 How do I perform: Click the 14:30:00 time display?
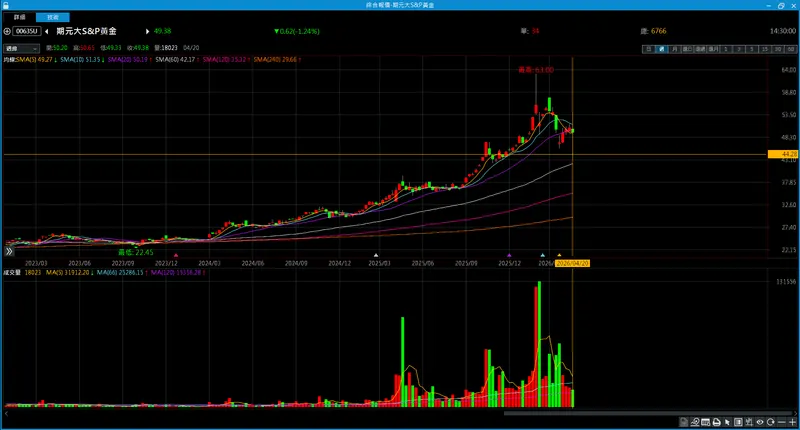pos(783,31)
